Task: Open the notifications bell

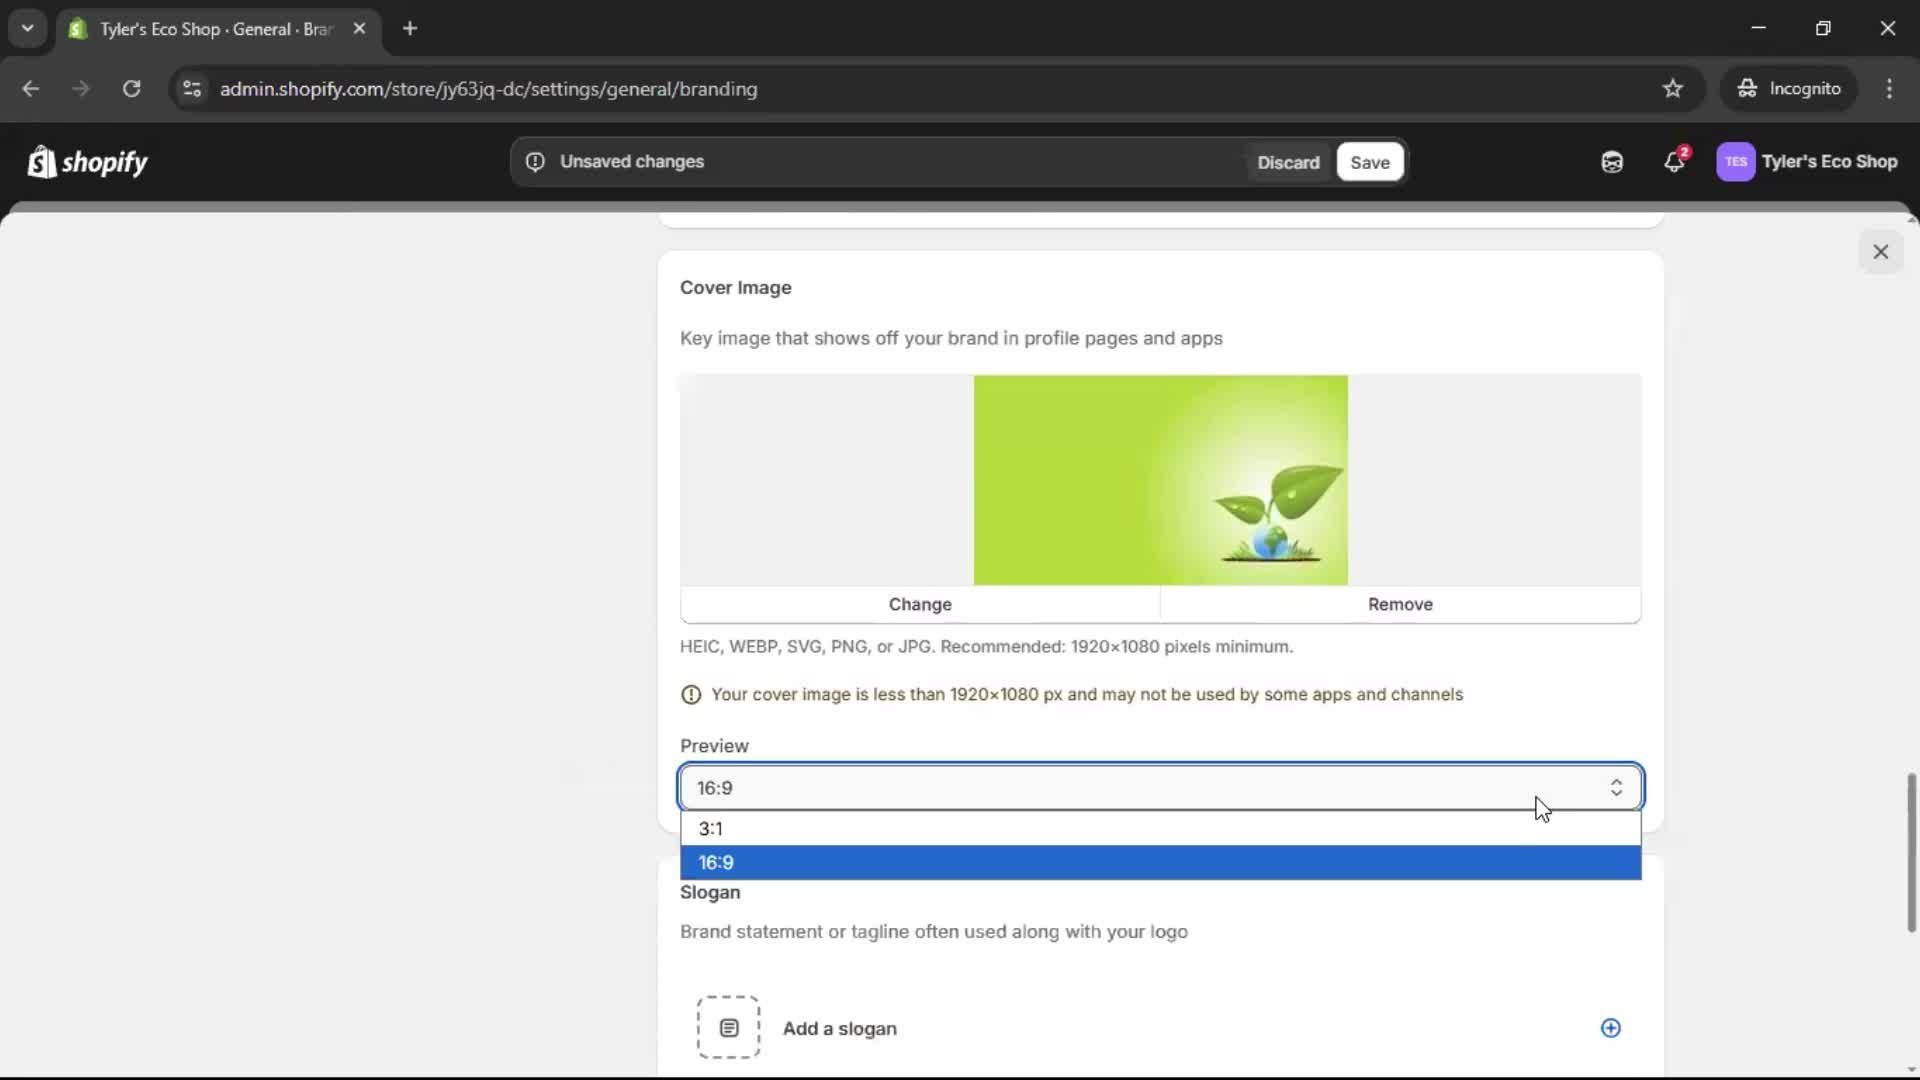Action: pos(1674,162)
